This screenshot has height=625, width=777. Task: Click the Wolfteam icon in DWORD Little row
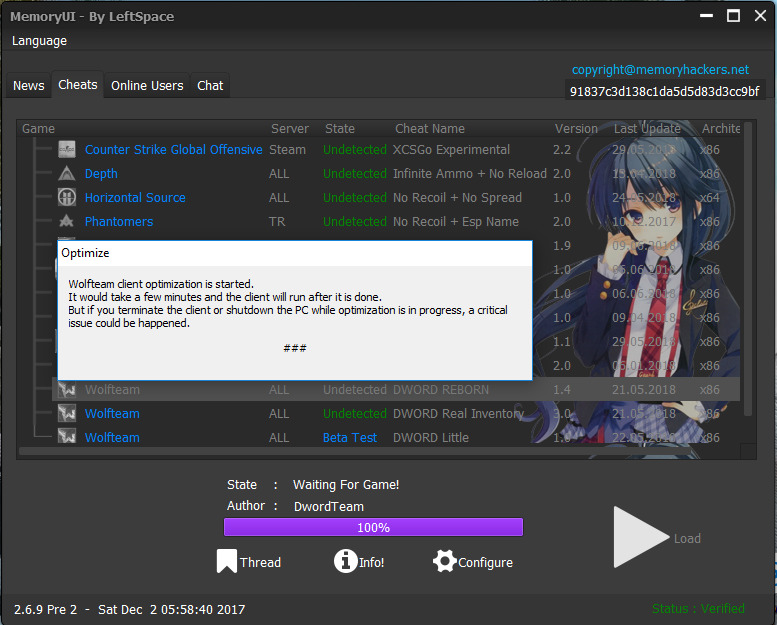click(x=67, y=437)
